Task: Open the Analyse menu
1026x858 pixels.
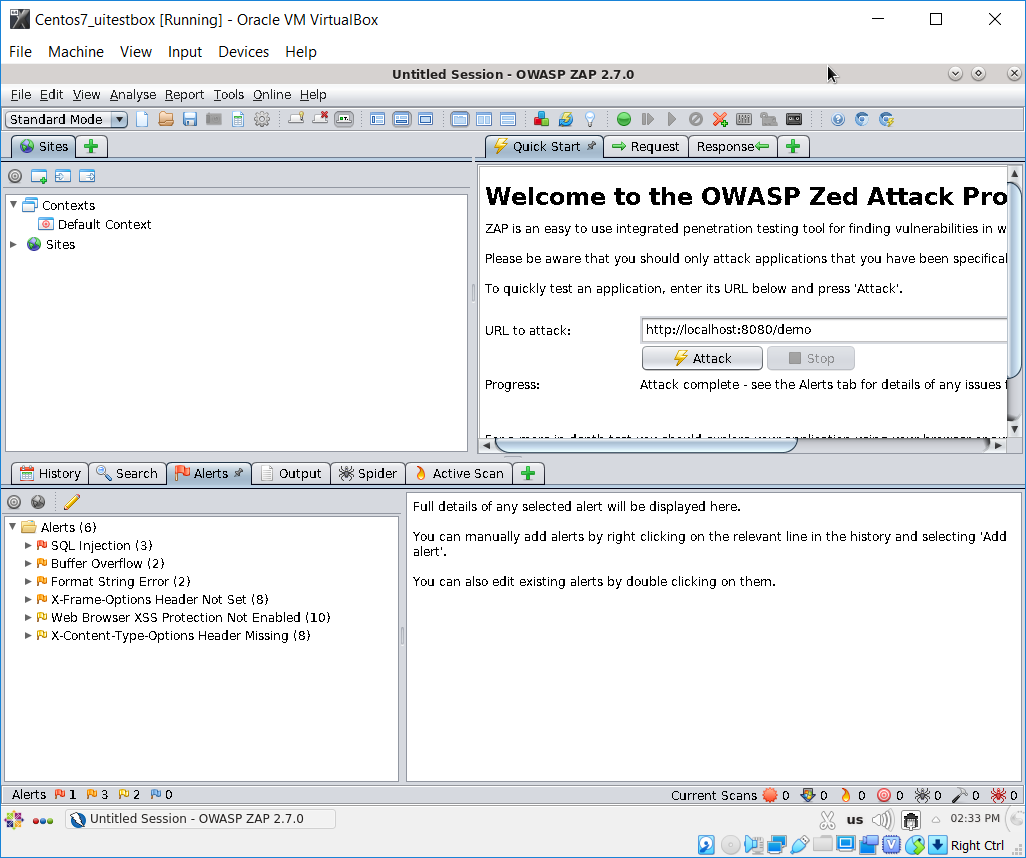Action: pyautogui.click(x=133, y=95)
